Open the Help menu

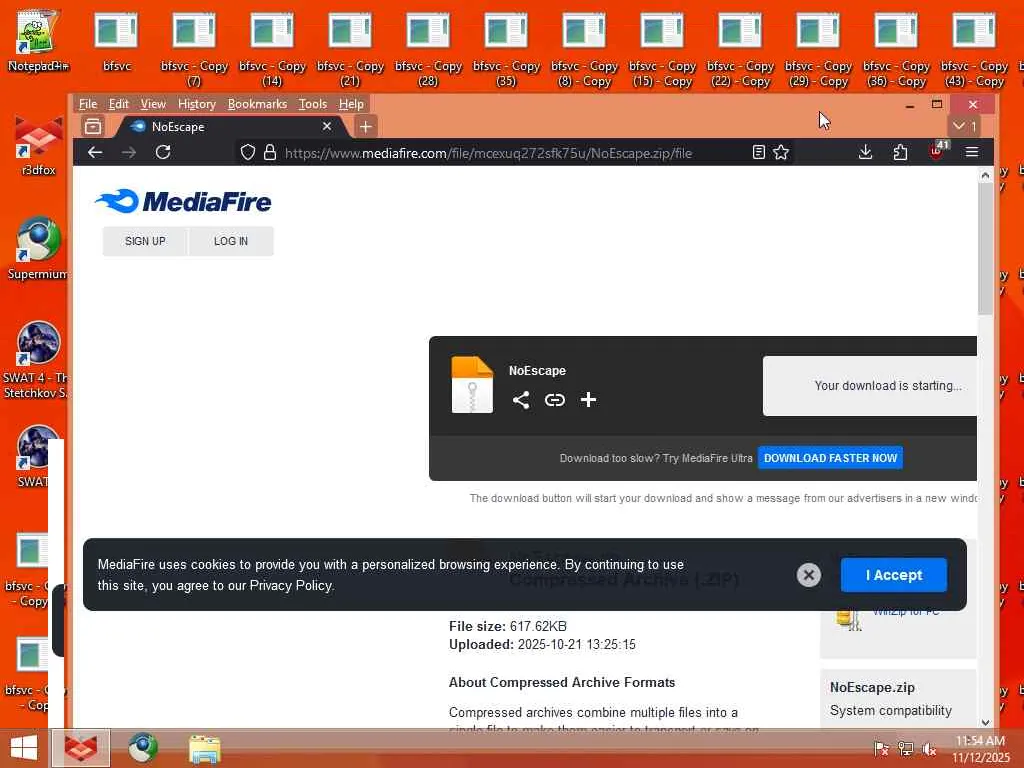tap(351, 104)
